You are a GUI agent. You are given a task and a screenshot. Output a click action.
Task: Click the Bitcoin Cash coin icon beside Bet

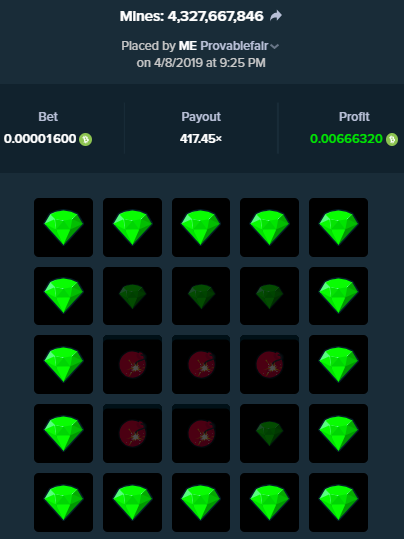click(x=86, y=140)
